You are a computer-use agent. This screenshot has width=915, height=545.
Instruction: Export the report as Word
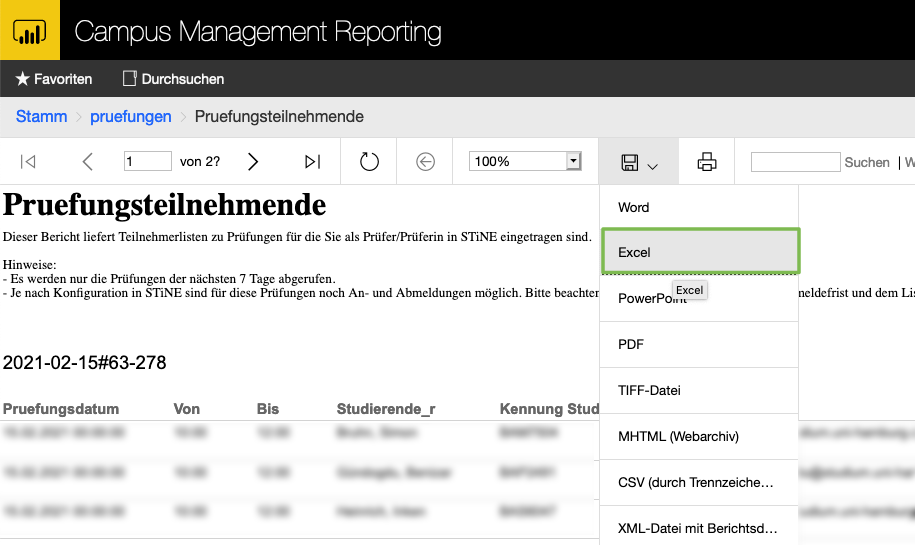pyautogui.click(x=634, y=207)
